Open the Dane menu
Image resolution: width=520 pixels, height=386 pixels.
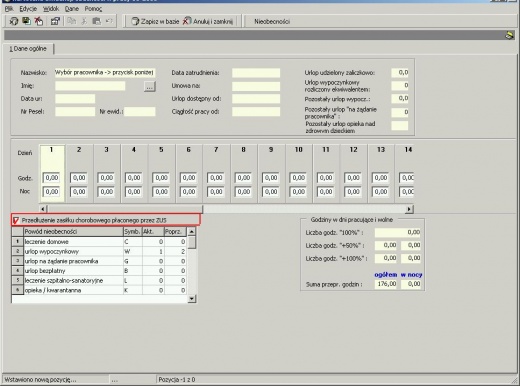[72, 9]
